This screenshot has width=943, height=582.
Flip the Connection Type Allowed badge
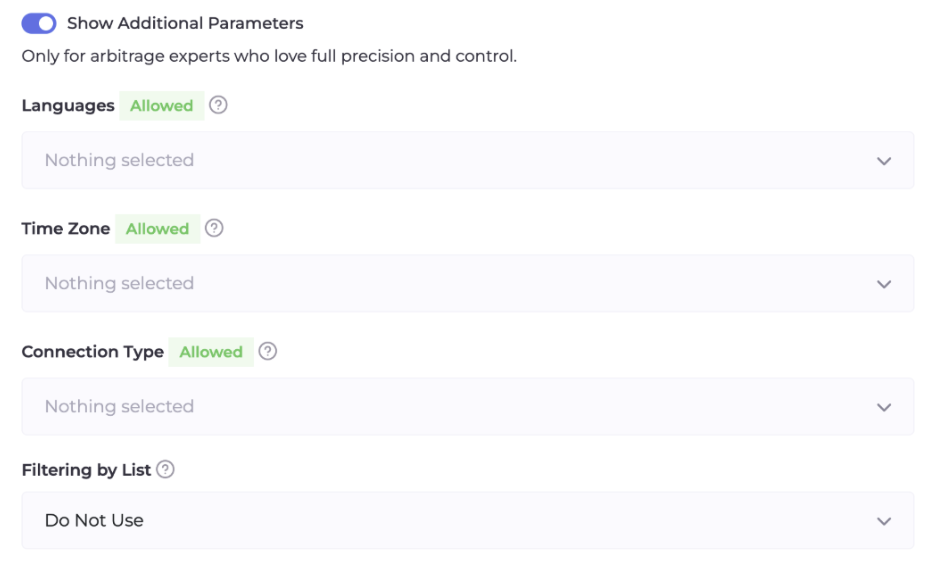click(211, 352)
